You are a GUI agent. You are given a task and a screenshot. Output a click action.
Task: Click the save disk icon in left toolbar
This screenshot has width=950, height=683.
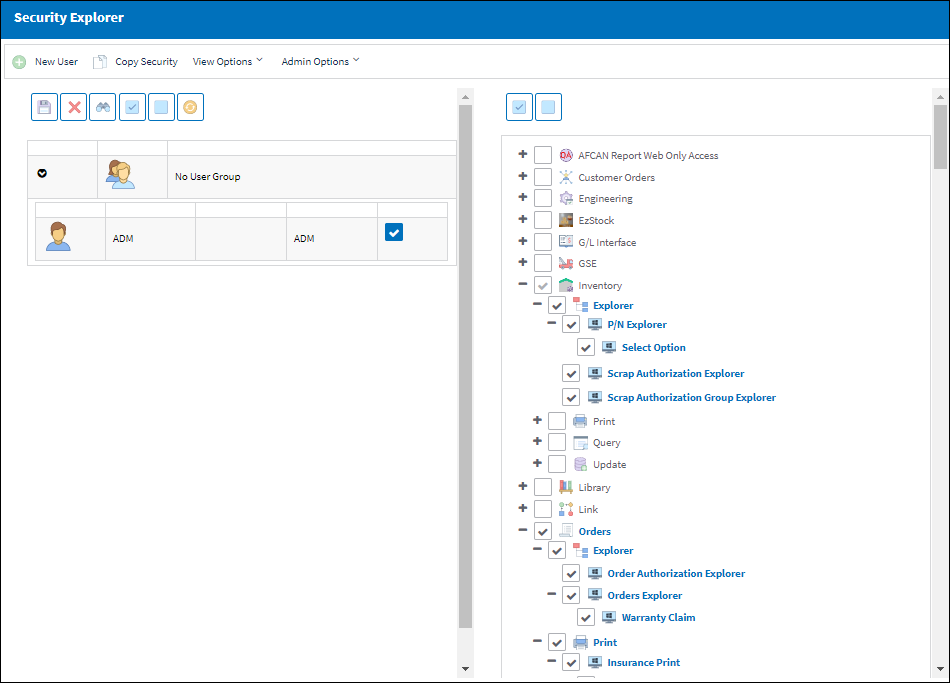[44, 107]
